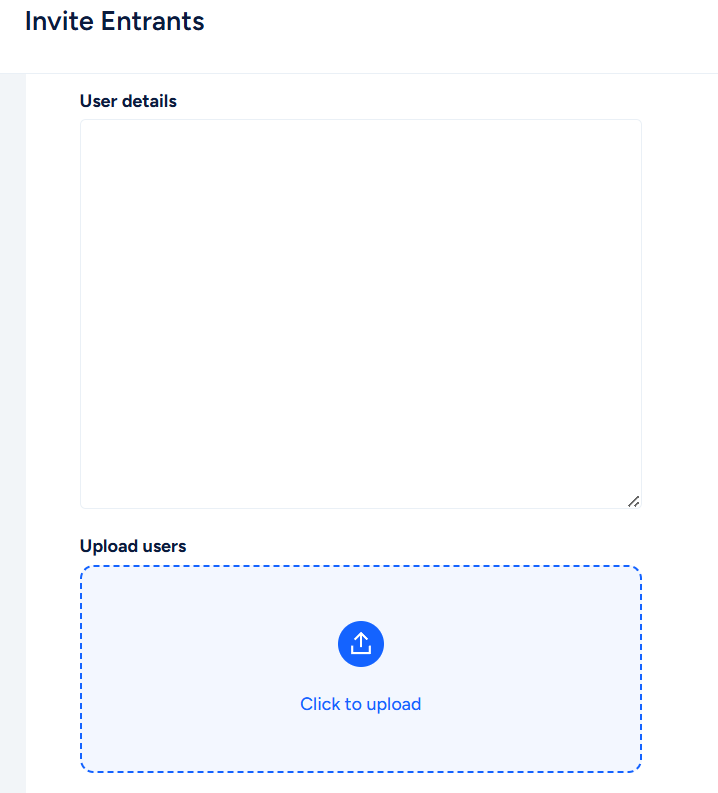Place cursor at first line of User details

361,133
